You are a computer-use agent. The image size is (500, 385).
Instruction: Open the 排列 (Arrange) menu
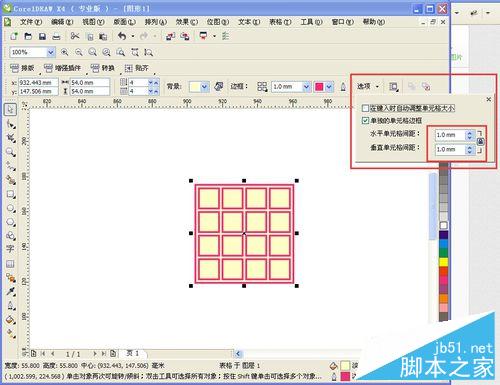156,22
